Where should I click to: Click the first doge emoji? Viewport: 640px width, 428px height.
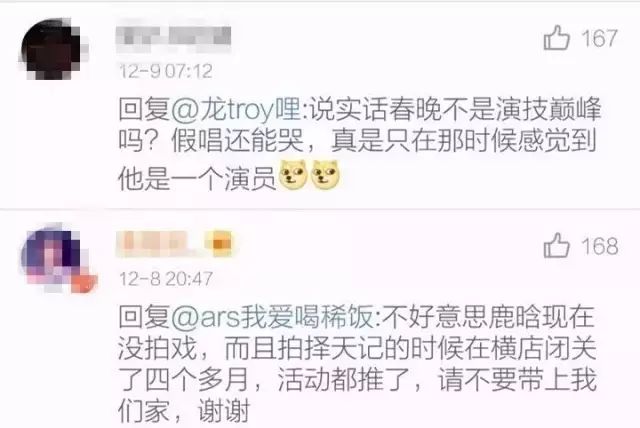click(293, 176)
